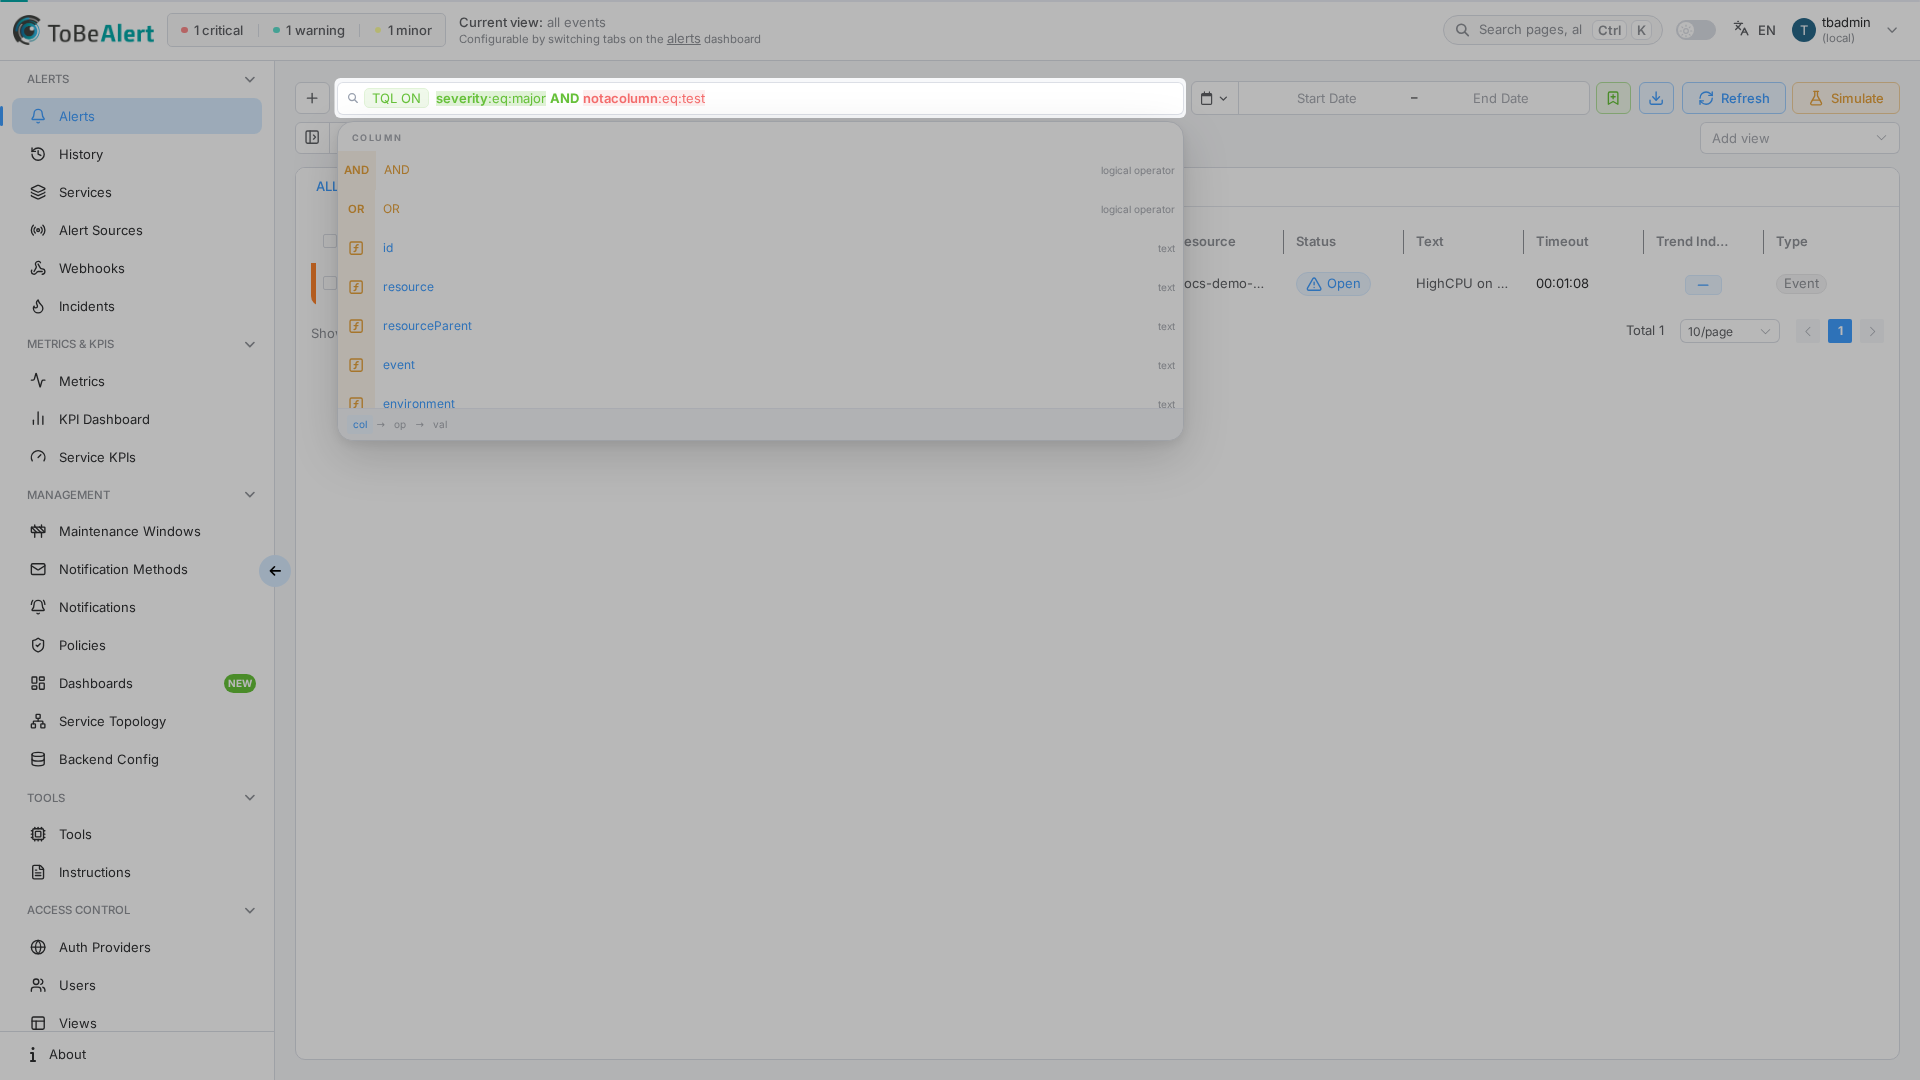Click the End Date field
The height and width of the screenshot is (1080, 1920).
pyautogui.click(x=1500, y=98)
